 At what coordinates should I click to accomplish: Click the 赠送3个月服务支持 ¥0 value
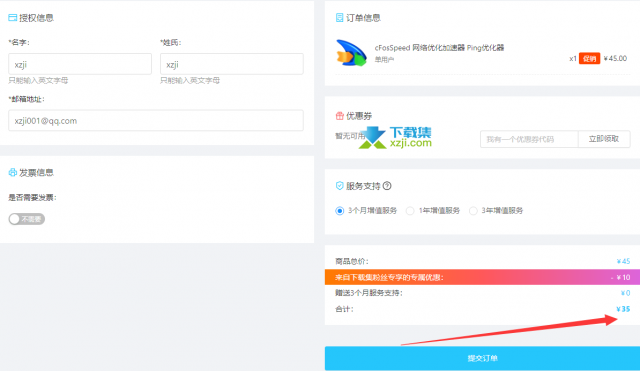pyautogui.click(x=625, y=293)
